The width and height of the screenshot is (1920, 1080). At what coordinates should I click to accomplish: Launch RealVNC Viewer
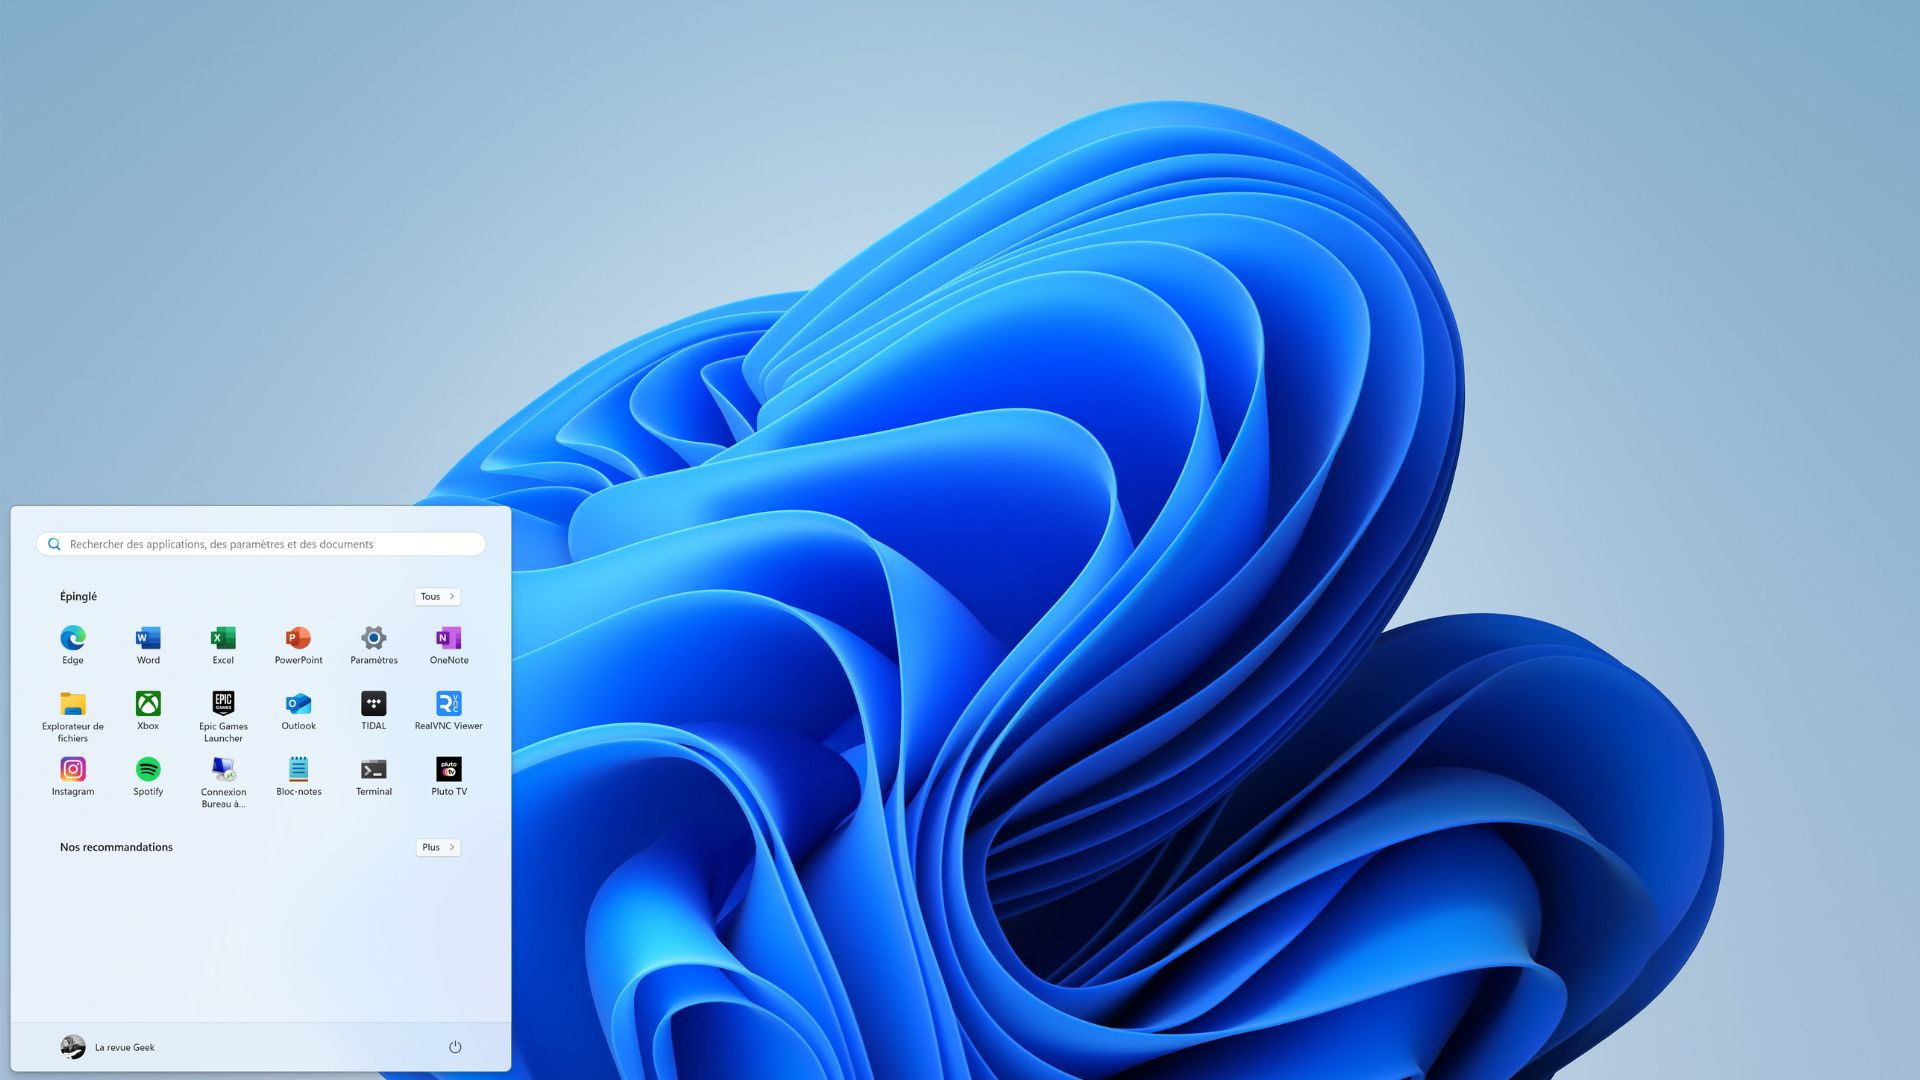pos(449,705)
